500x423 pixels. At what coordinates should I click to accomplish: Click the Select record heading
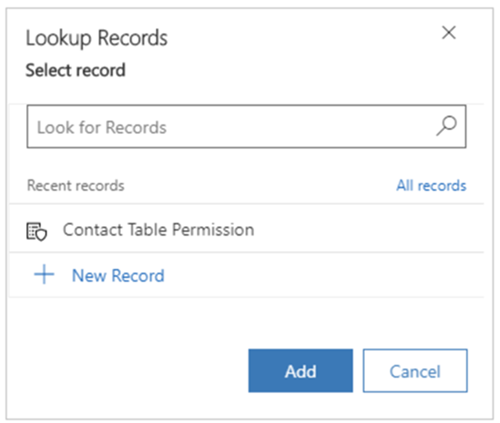(x=76, y=70)
